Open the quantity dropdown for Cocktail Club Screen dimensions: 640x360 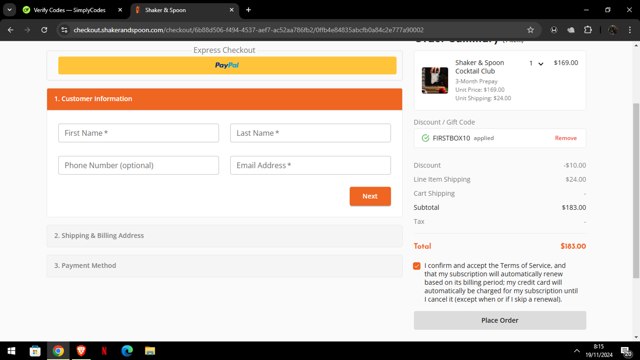tap(536, 63)
